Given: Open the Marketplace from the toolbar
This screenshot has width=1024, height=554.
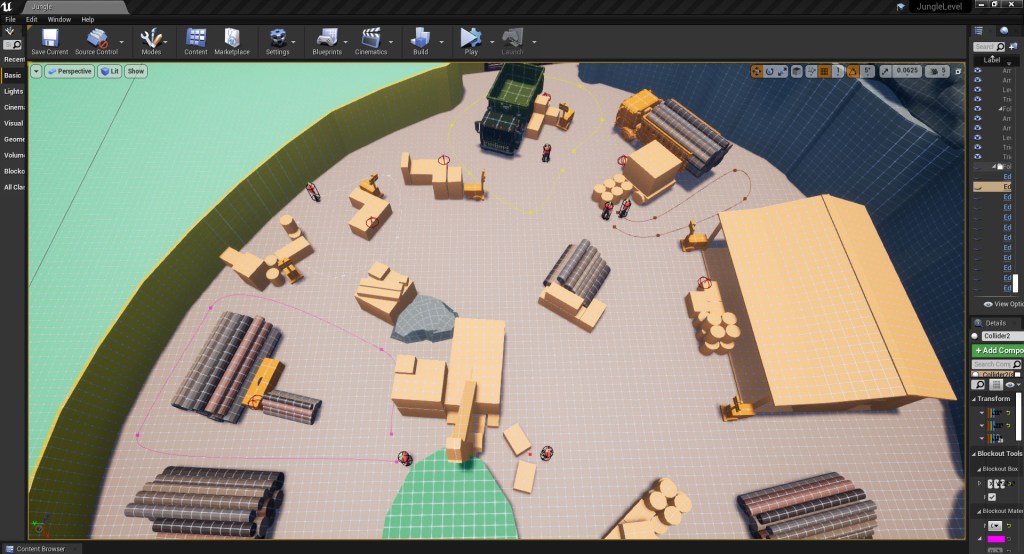Looking at the screenshot, I should [231, 39].
